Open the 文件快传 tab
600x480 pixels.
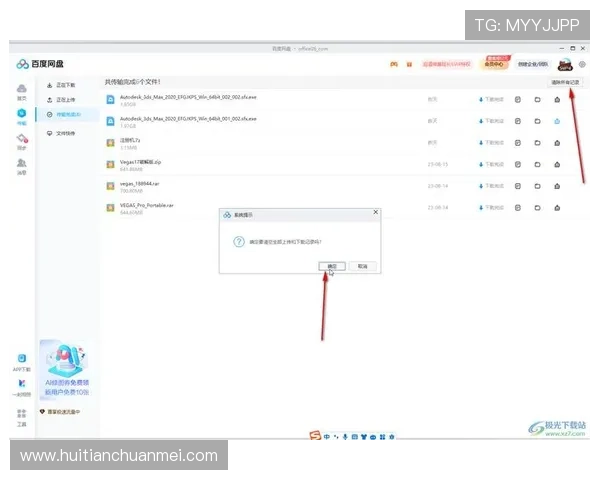(x=63, y=132)
